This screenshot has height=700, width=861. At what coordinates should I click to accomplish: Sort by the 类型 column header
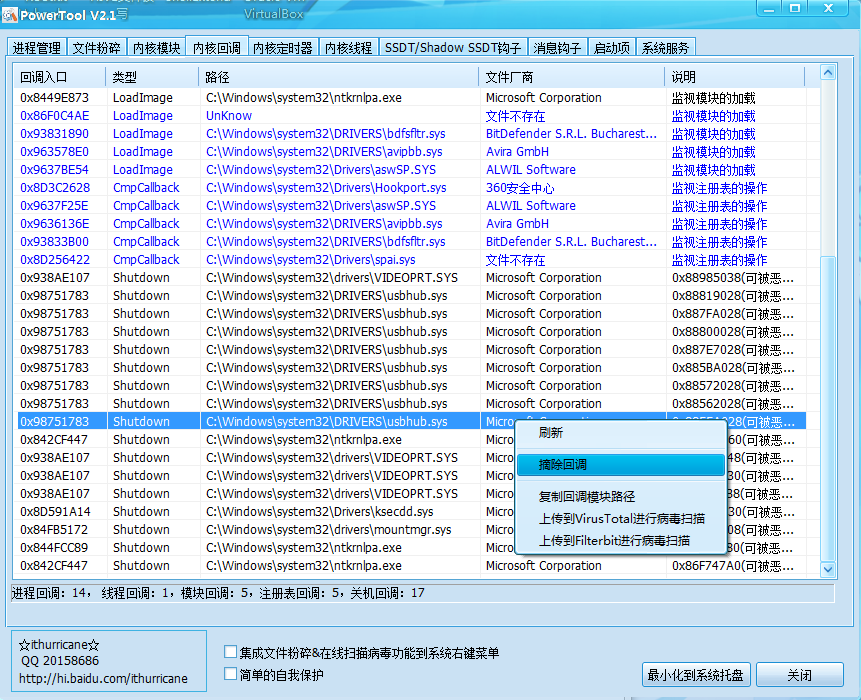[x=152, y=77]
